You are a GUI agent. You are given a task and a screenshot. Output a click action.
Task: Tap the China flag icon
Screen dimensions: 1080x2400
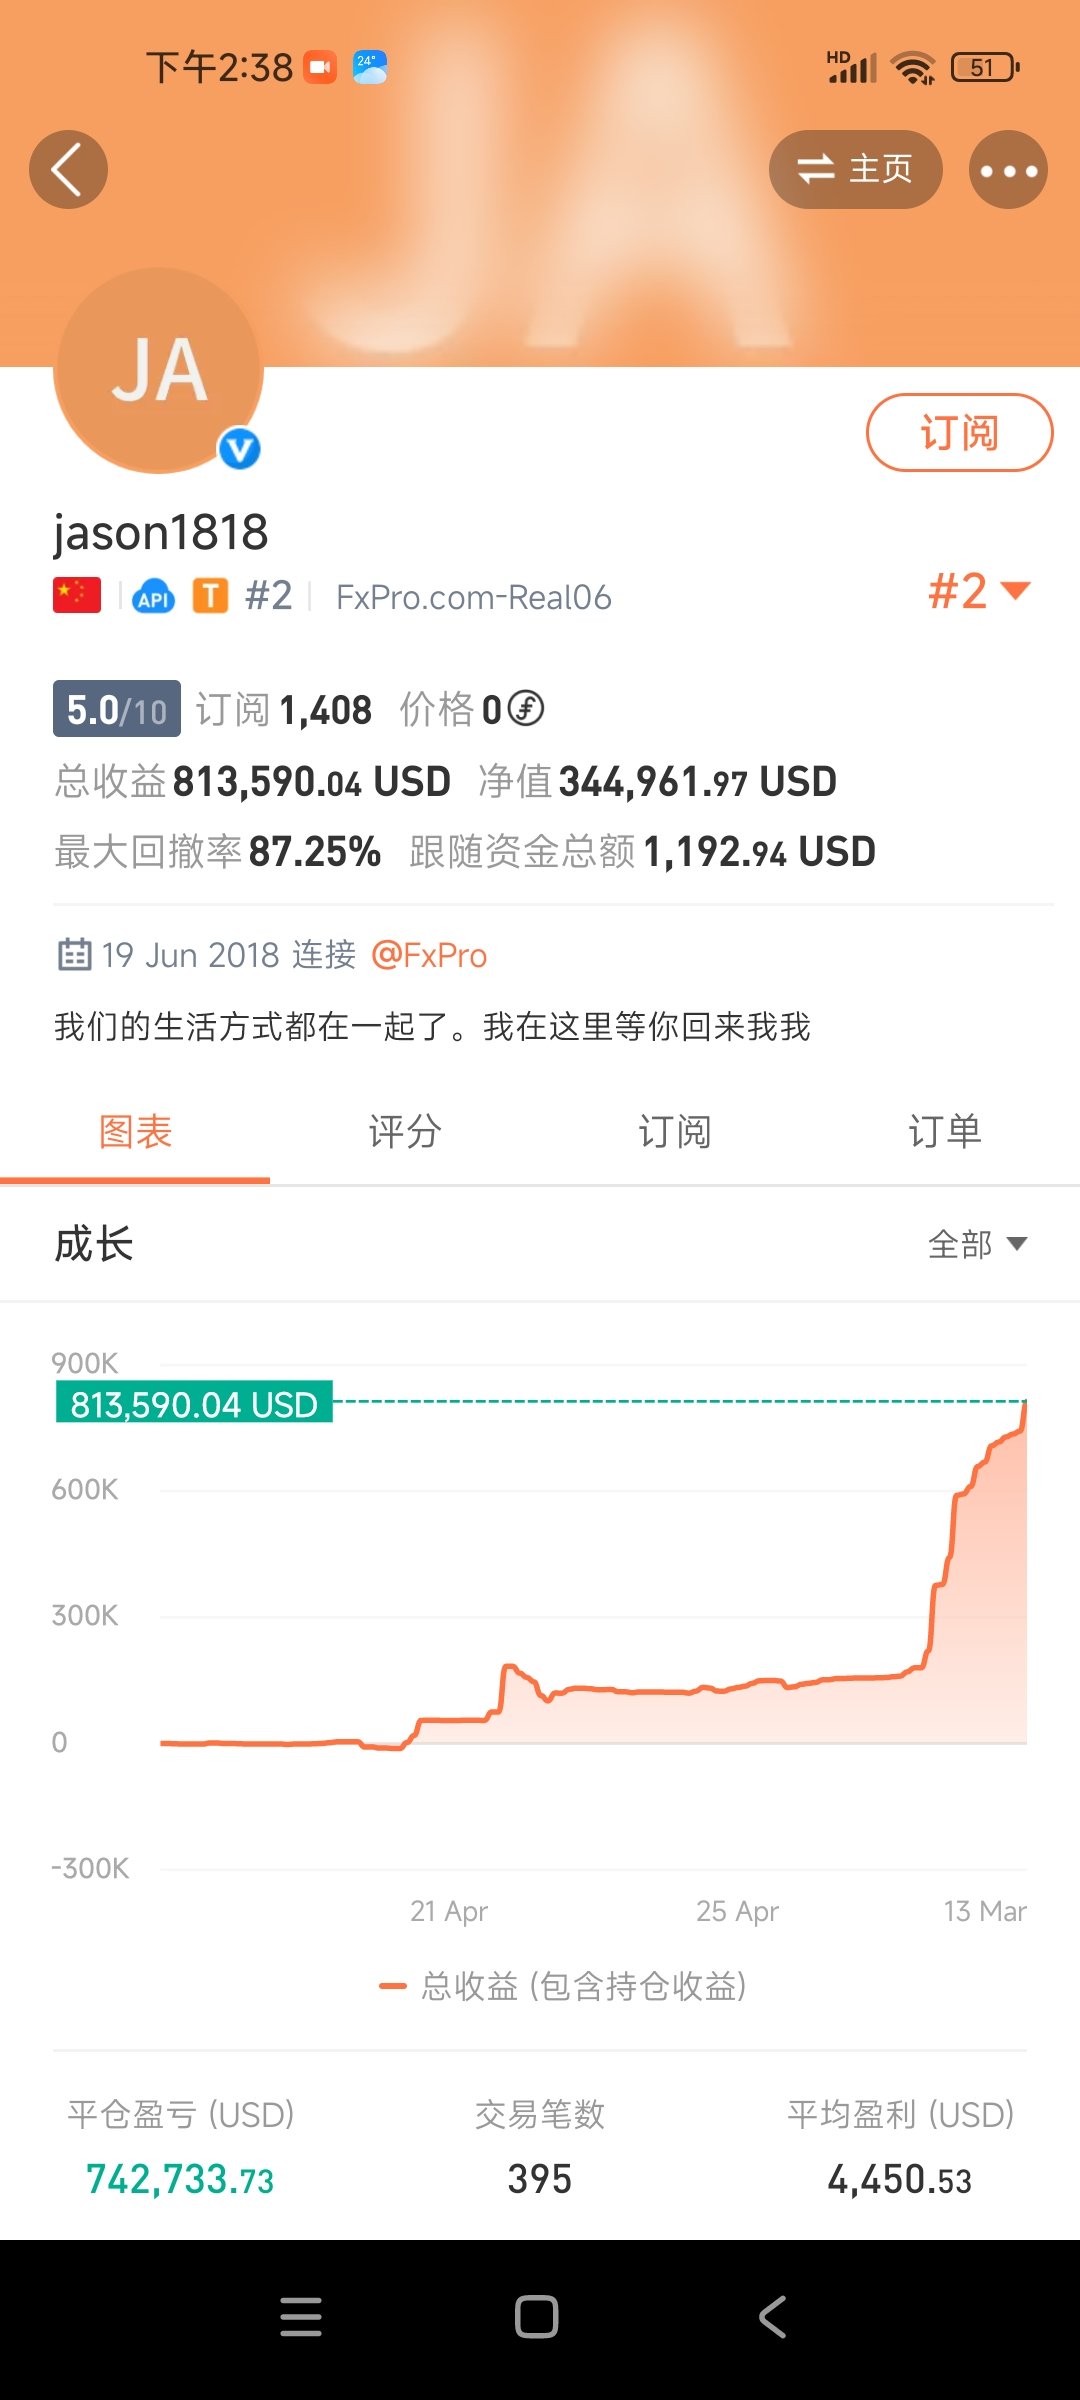point(77,595)
